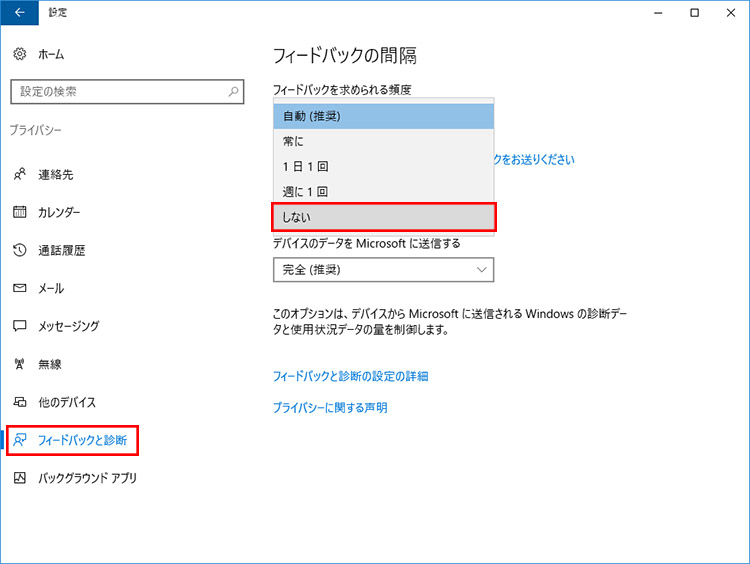The height and width of the screenshot is (564, 750).
Task: Click the カレンダー calendar icon
Action: pyautogui.click(x=20, y=211)
